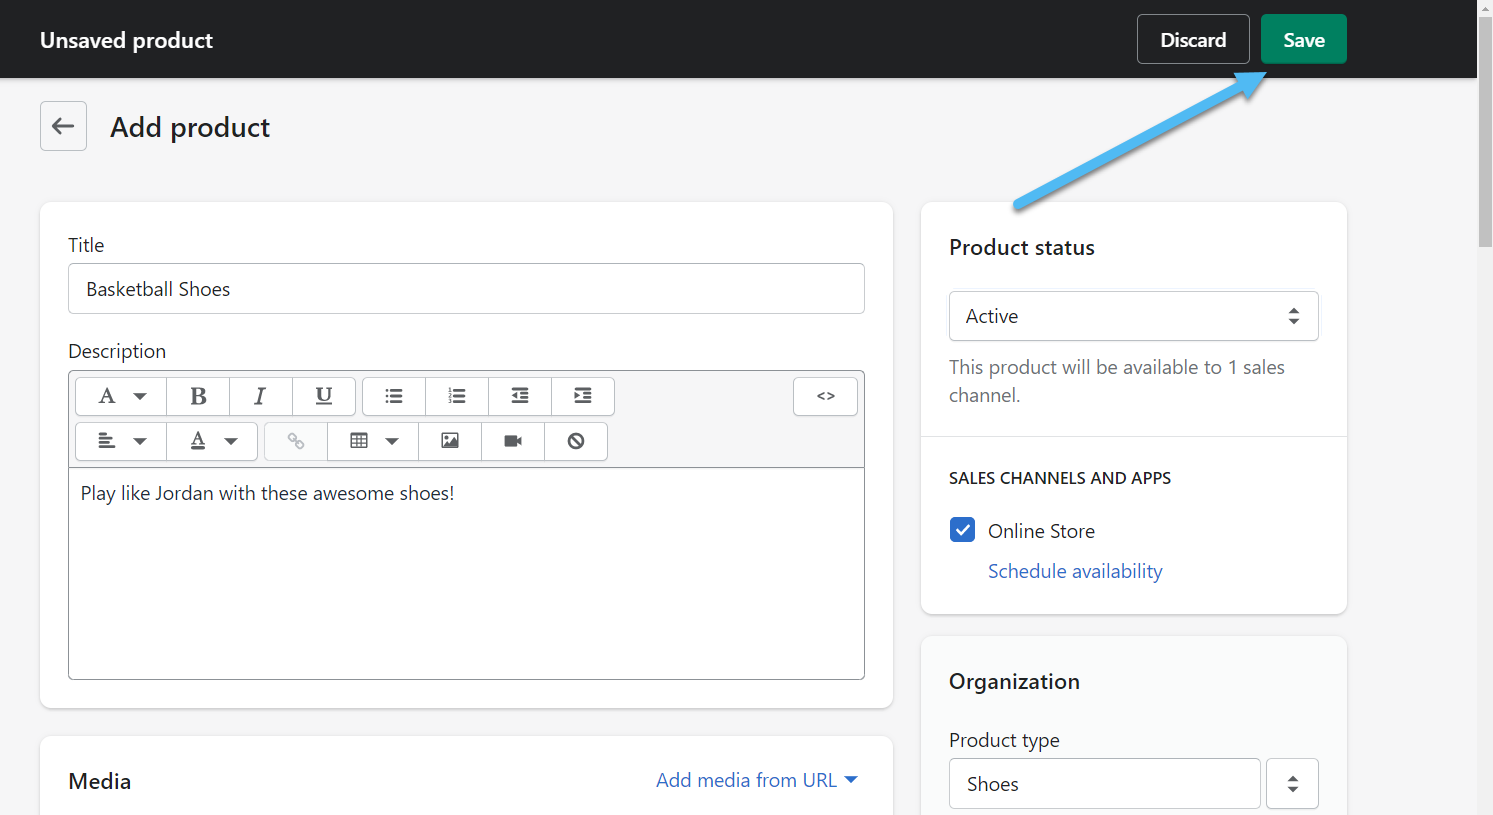Open the Product status dropdown
This screenshot has height=815, width=1493.
pos(1133,316)
